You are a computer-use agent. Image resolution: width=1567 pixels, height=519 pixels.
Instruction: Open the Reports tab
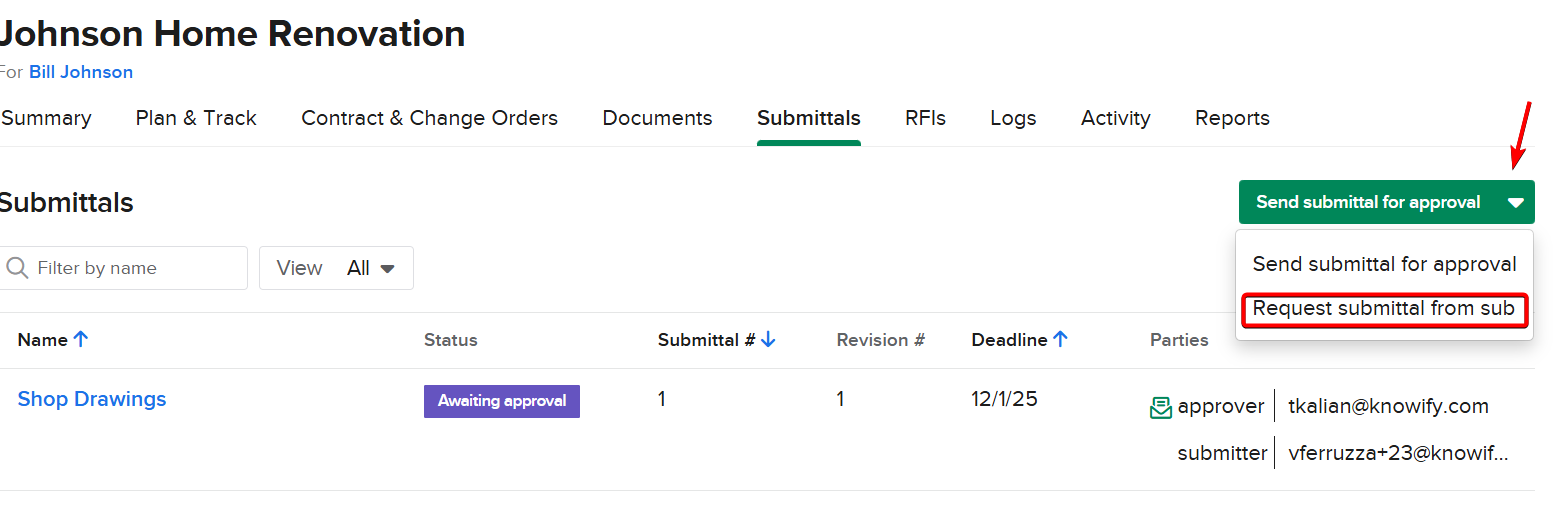click(x=1232, y=118)
